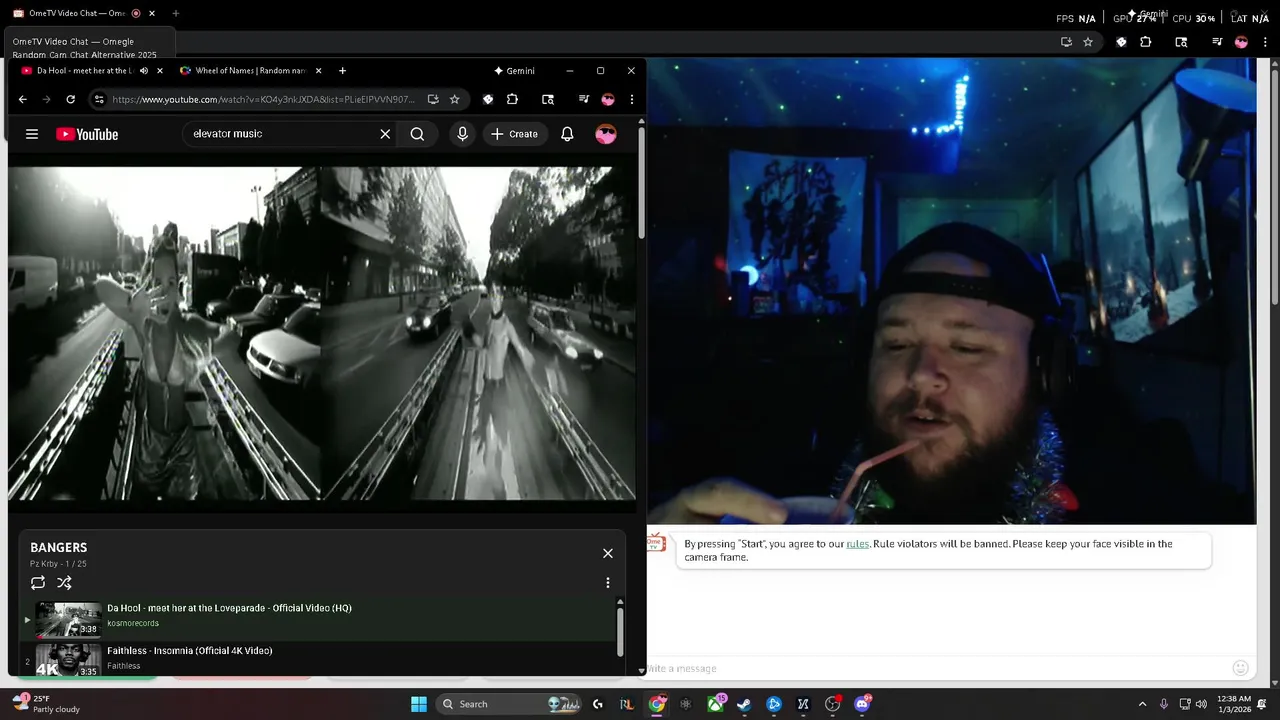Click the YouTube video player
The width and height of the screenshot is (1280, 720).
322,333
